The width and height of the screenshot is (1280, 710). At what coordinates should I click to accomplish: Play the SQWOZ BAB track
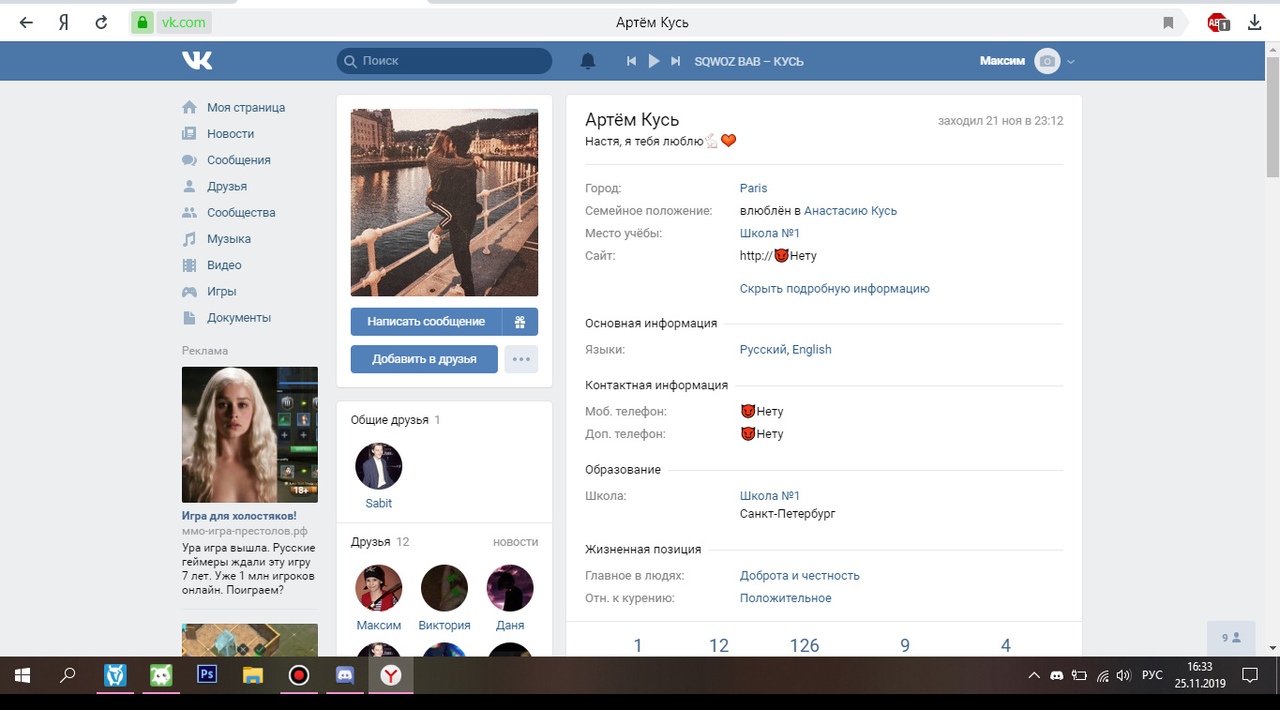(x=654, y=61)
